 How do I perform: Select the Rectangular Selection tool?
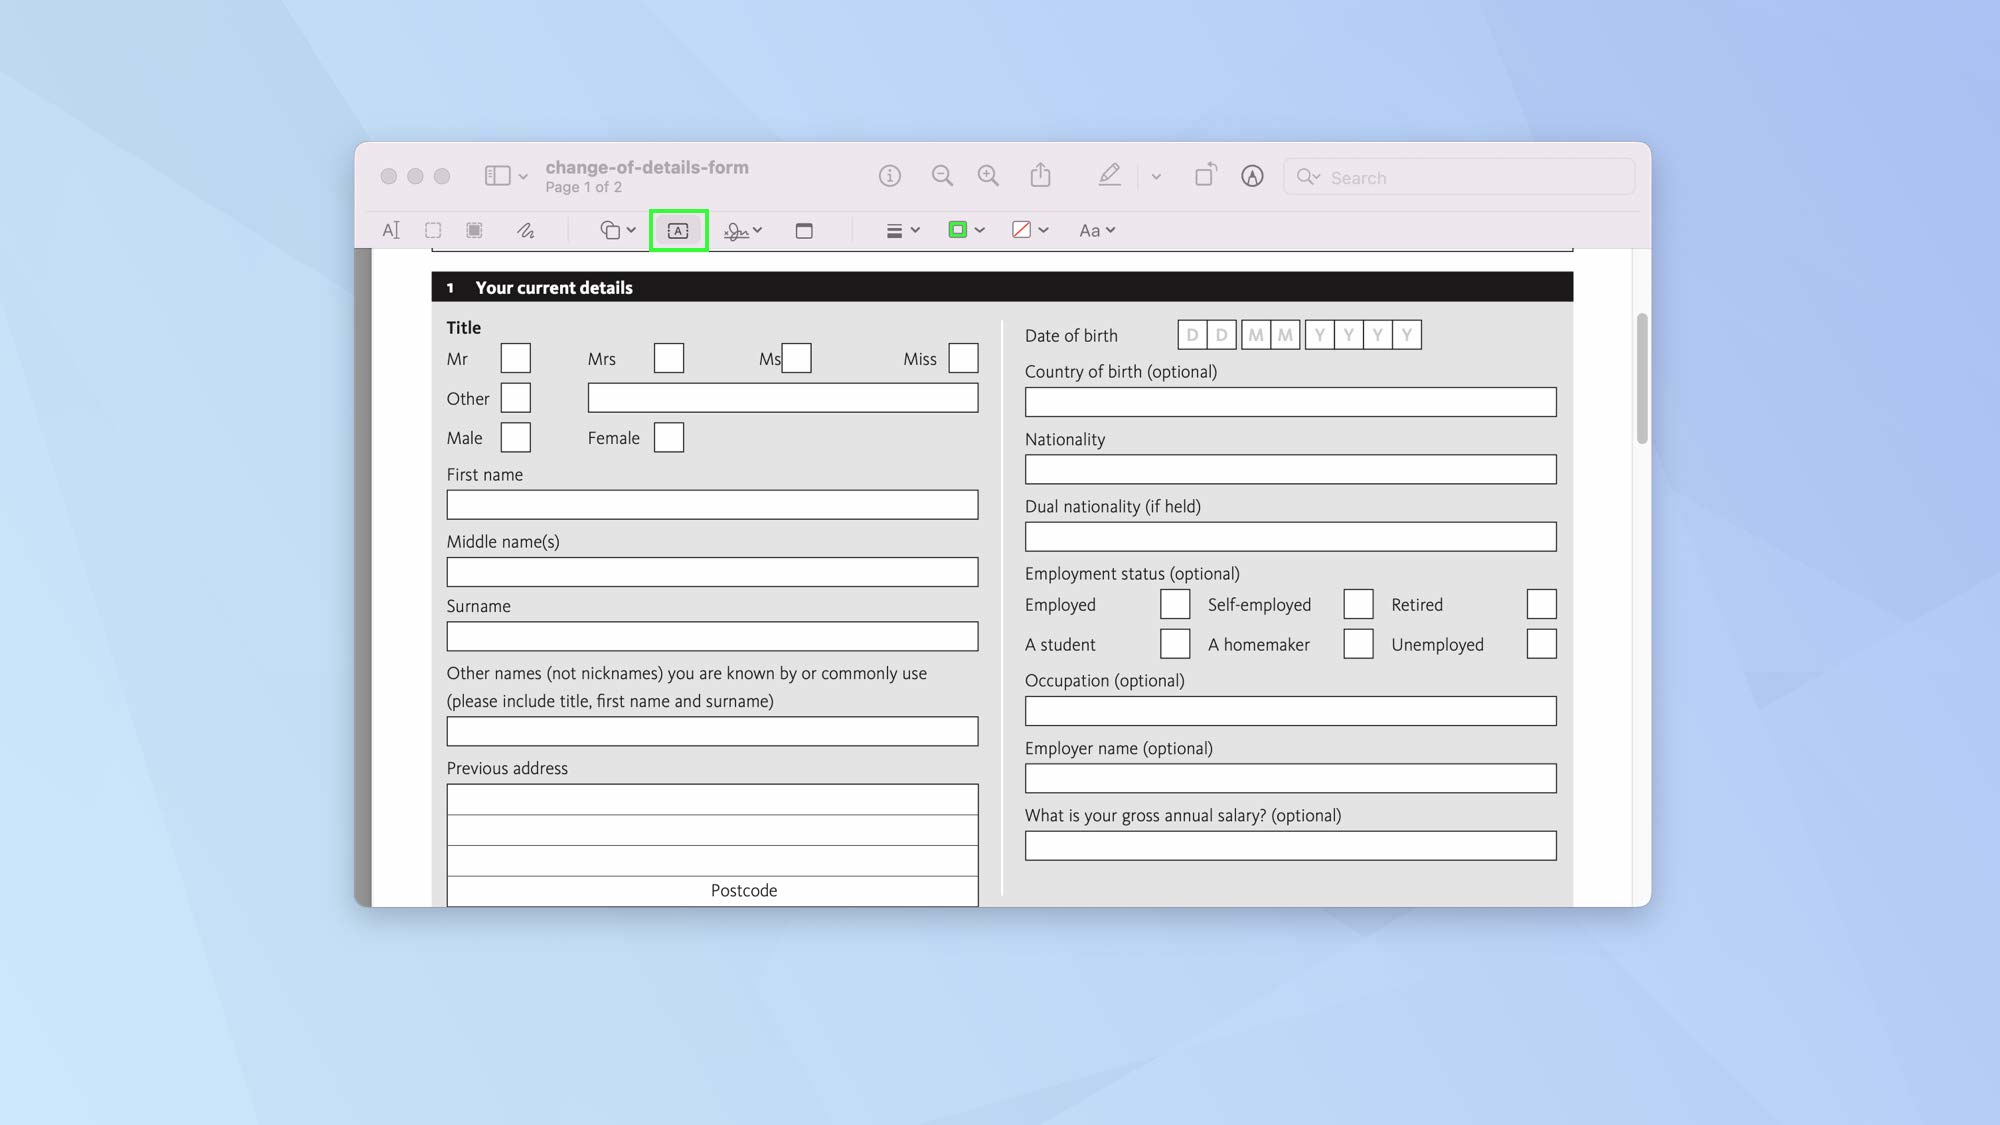[x=433, y=230]
